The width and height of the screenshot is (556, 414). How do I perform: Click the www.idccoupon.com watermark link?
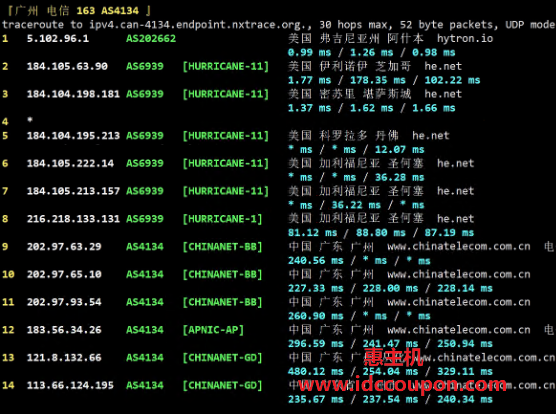click(402, 385)
